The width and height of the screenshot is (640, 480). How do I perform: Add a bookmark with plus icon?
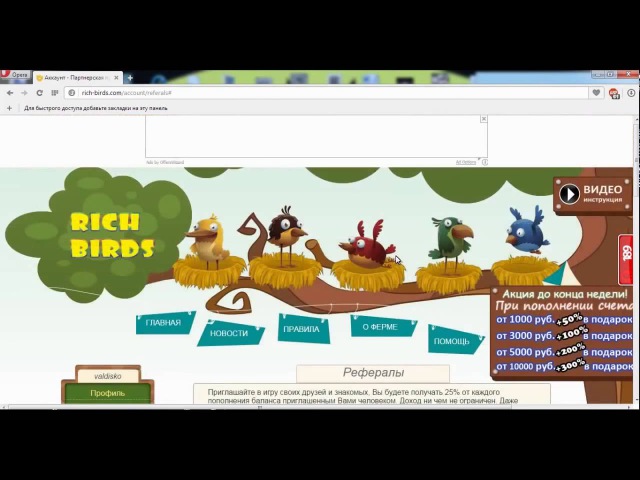tap(9, 108)
